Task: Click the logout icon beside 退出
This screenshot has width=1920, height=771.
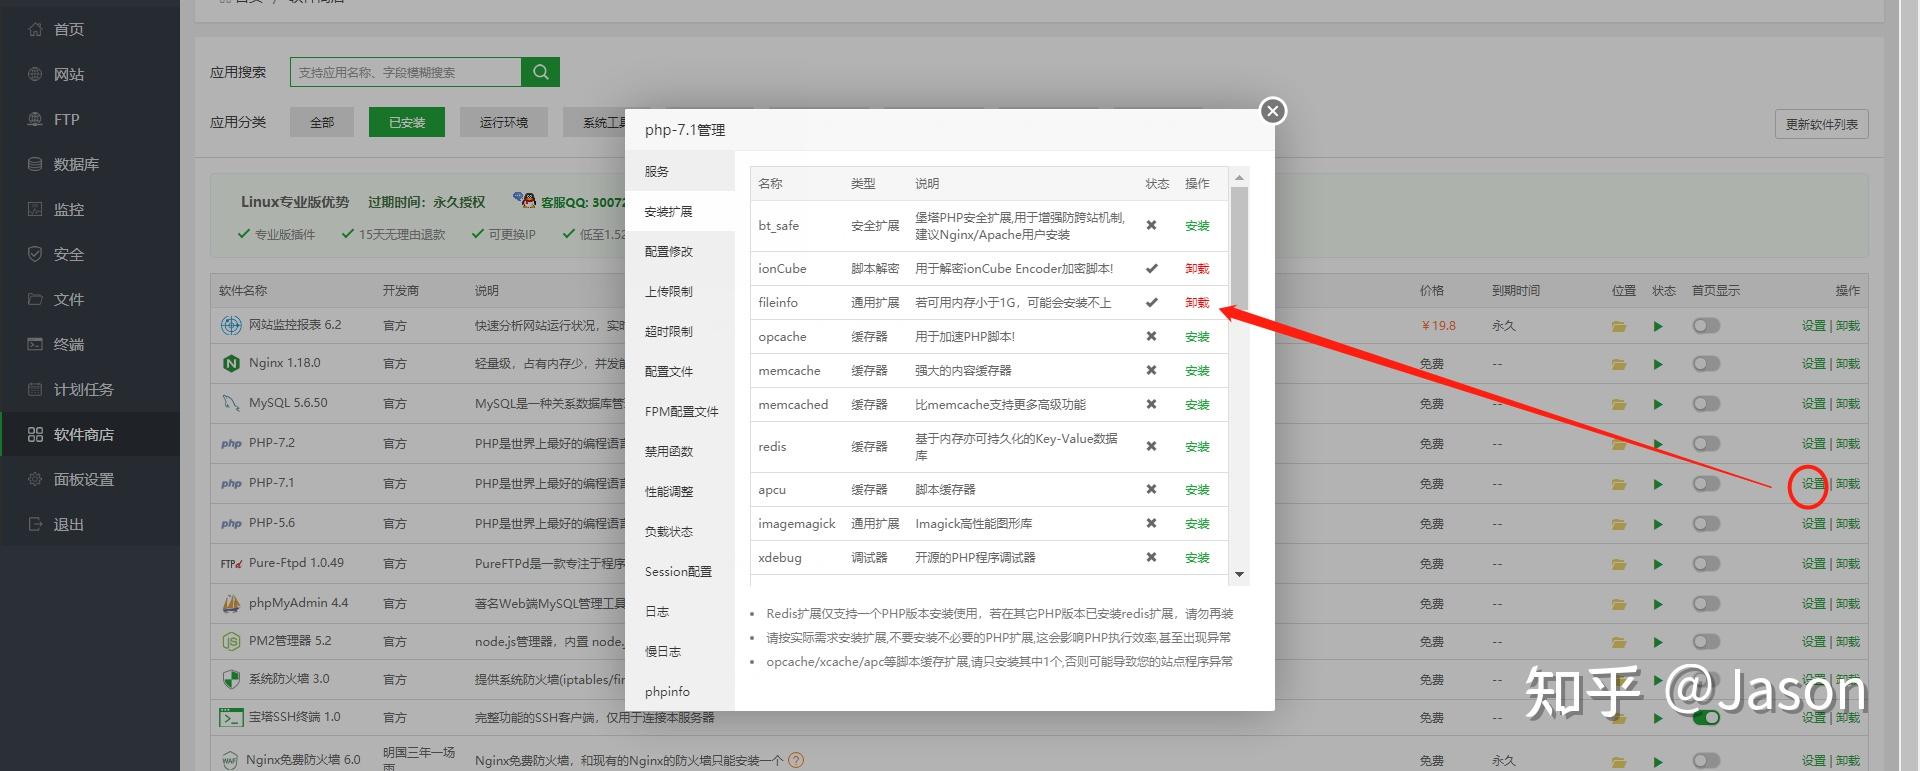Action: tap(35, 524)
